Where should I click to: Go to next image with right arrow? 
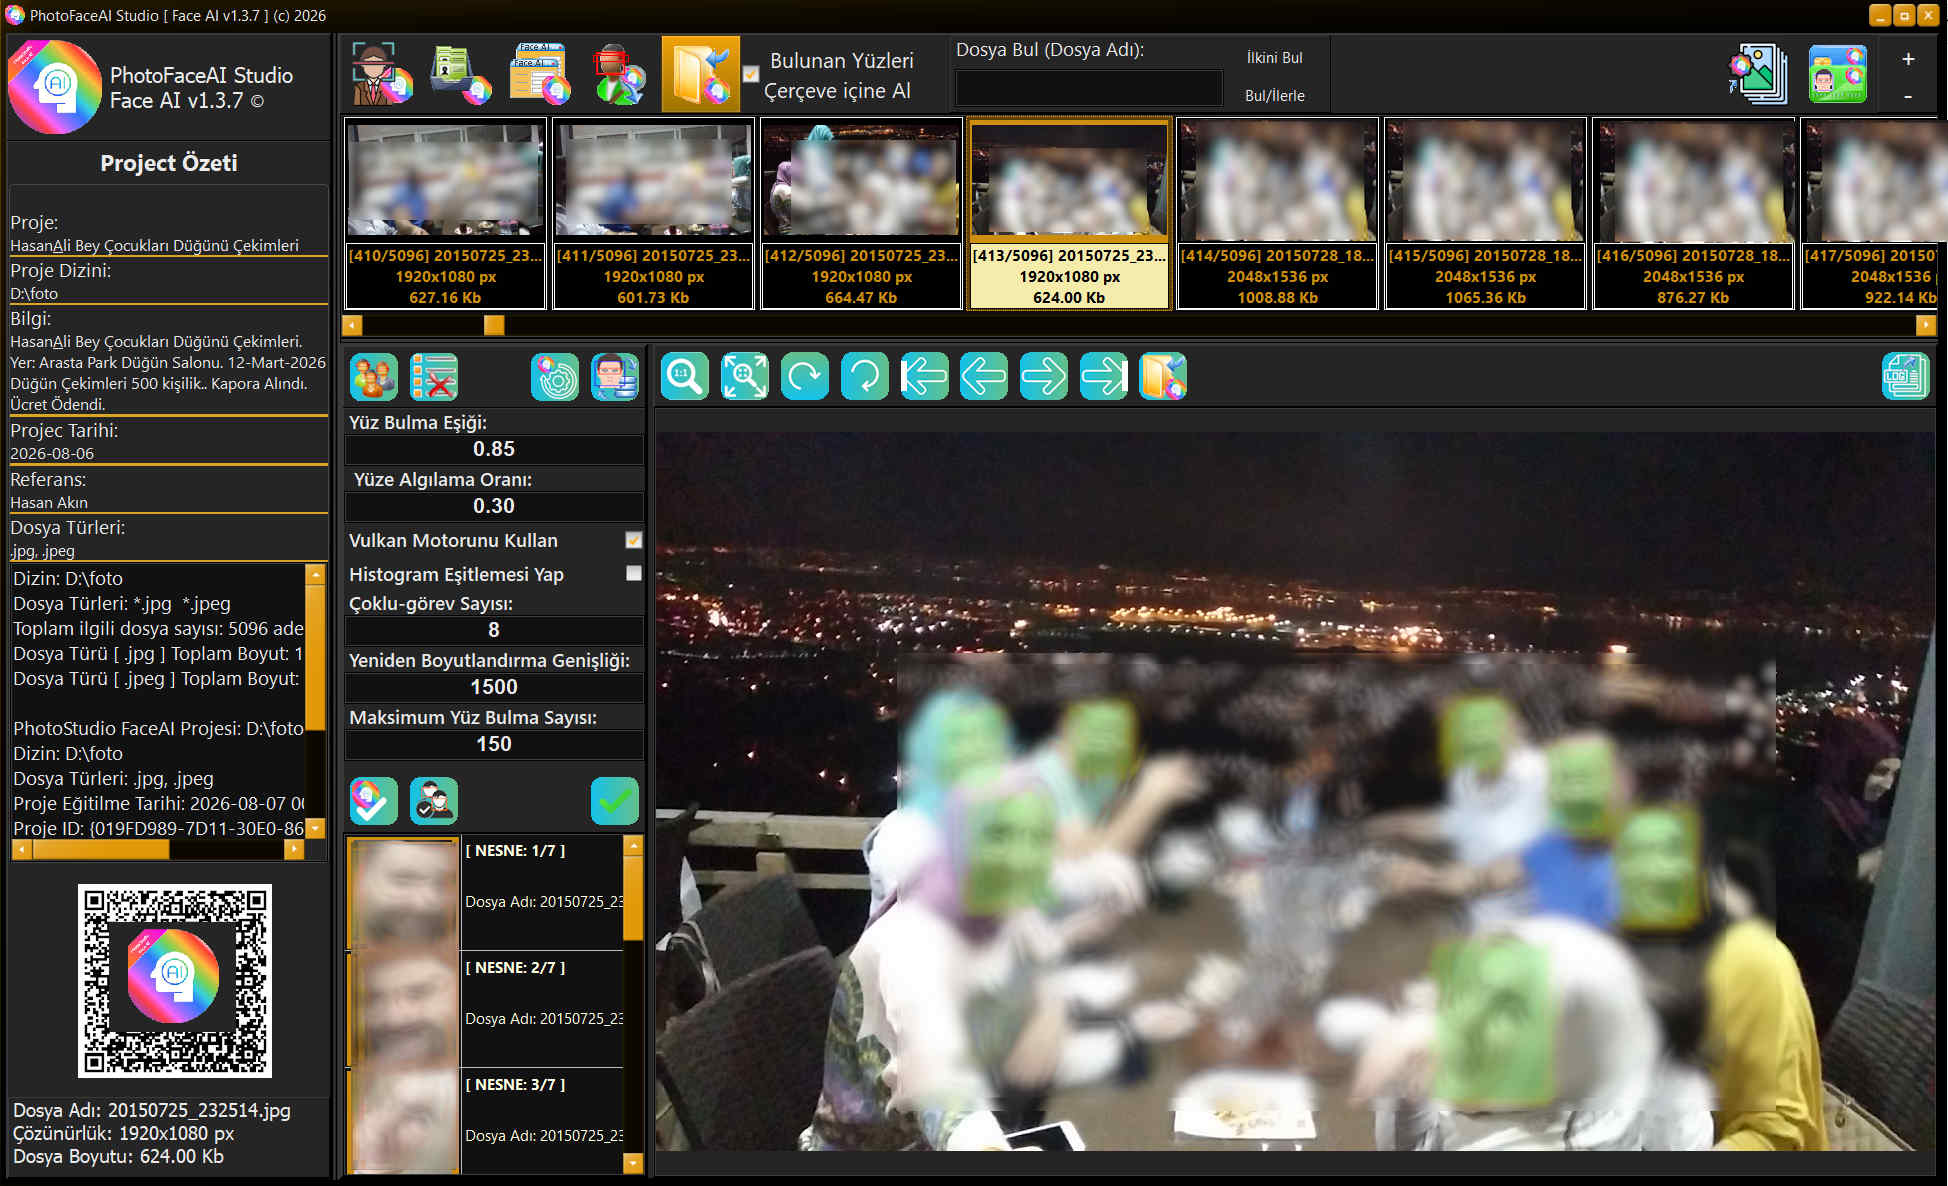[x=1044, y=377]
